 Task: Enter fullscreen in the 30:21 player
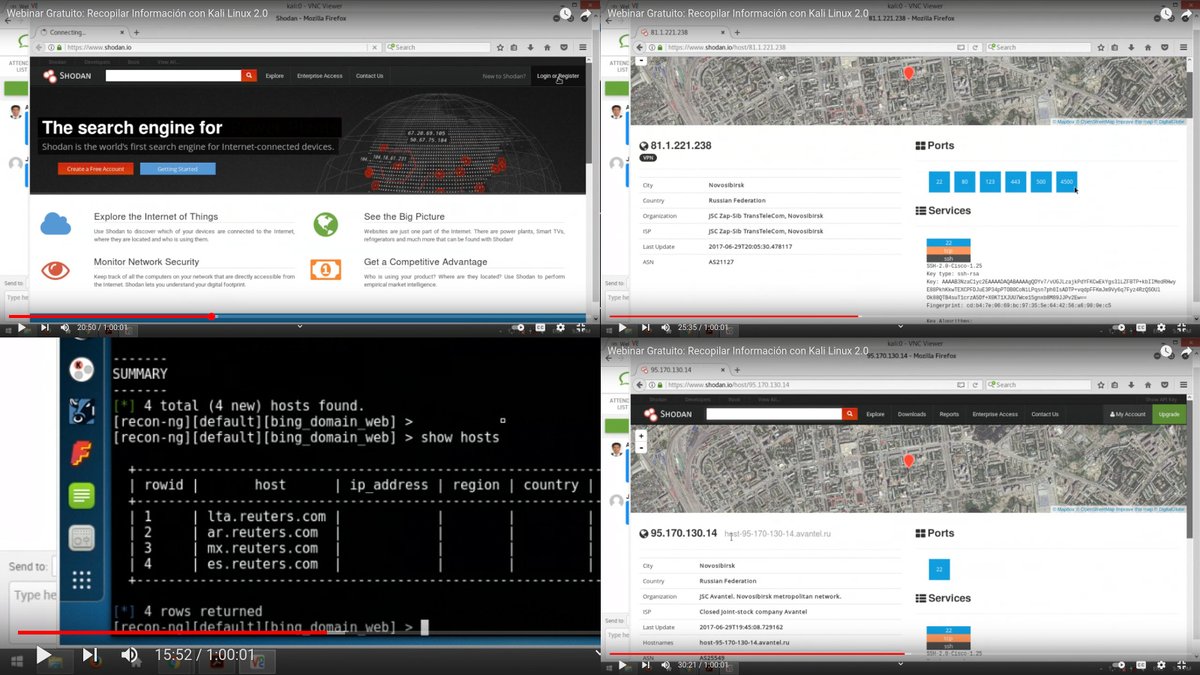1182,664
